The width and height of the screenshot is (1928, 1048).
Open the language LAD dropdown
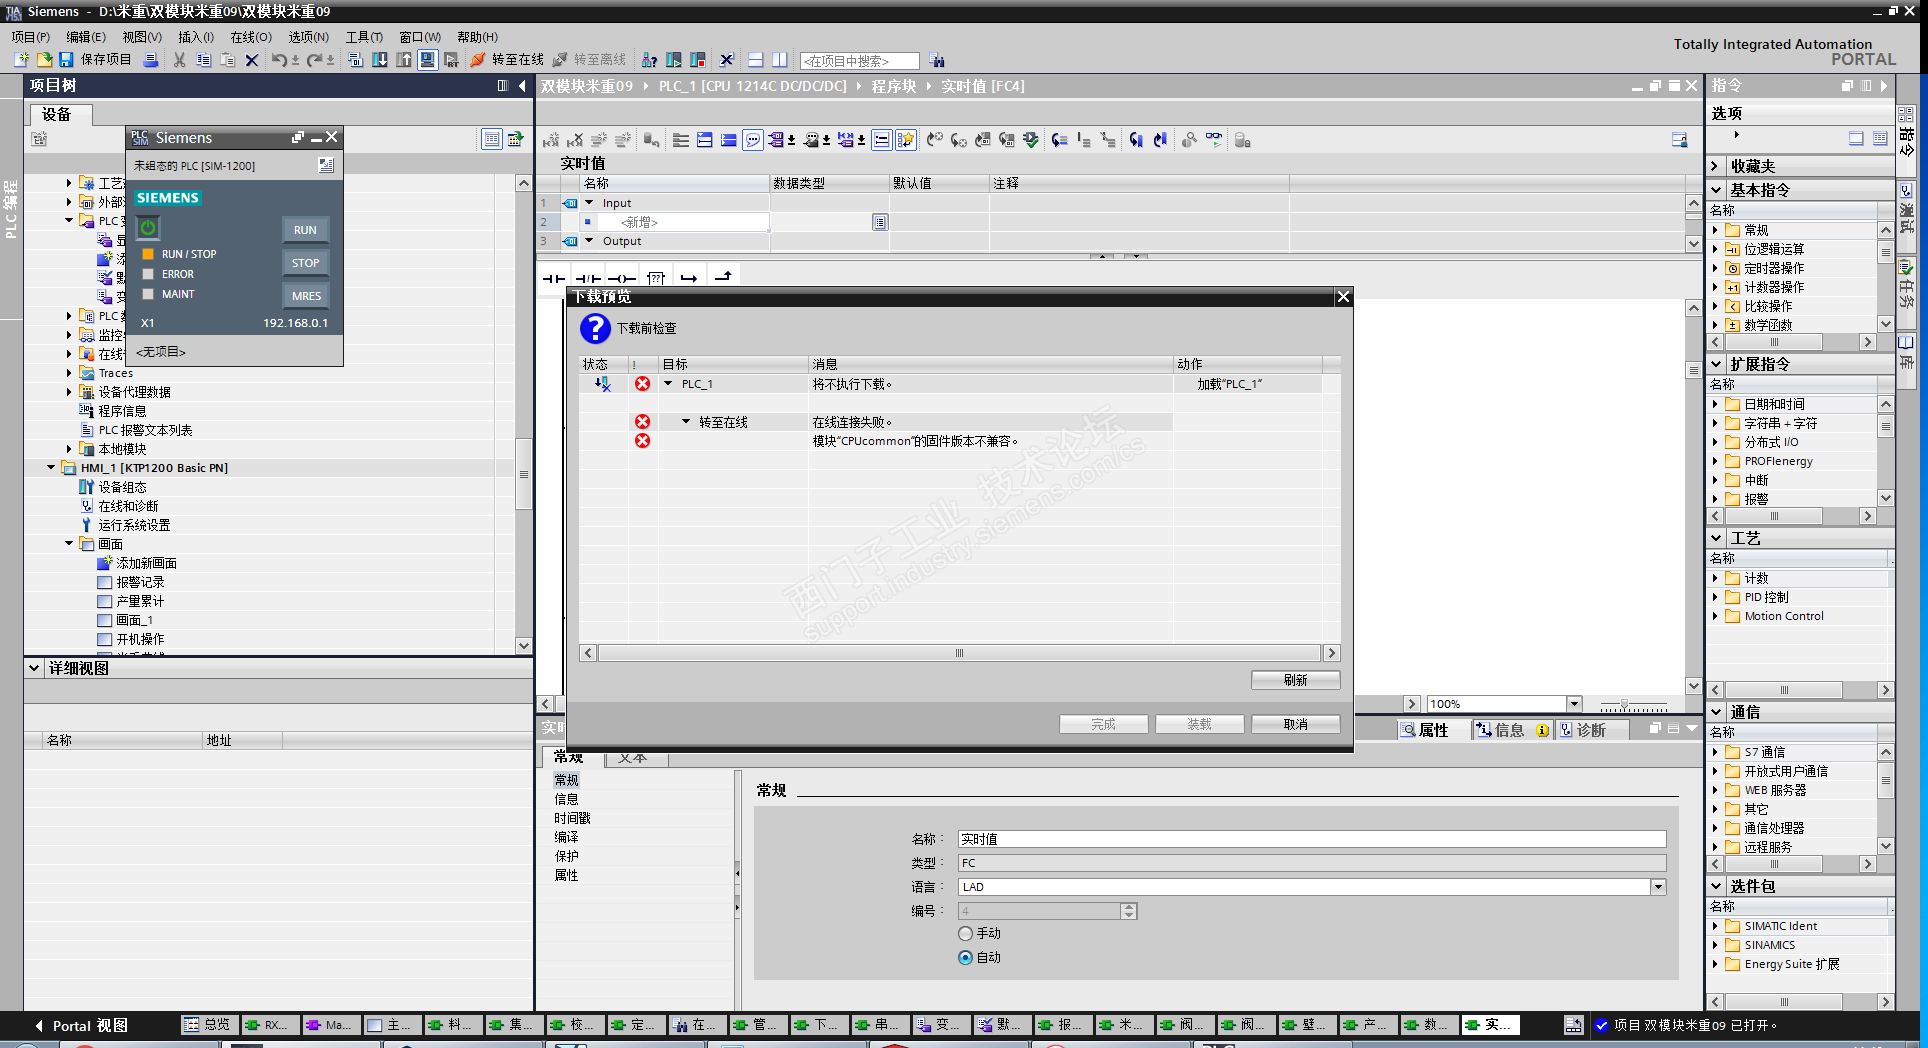coord(1658,887)
